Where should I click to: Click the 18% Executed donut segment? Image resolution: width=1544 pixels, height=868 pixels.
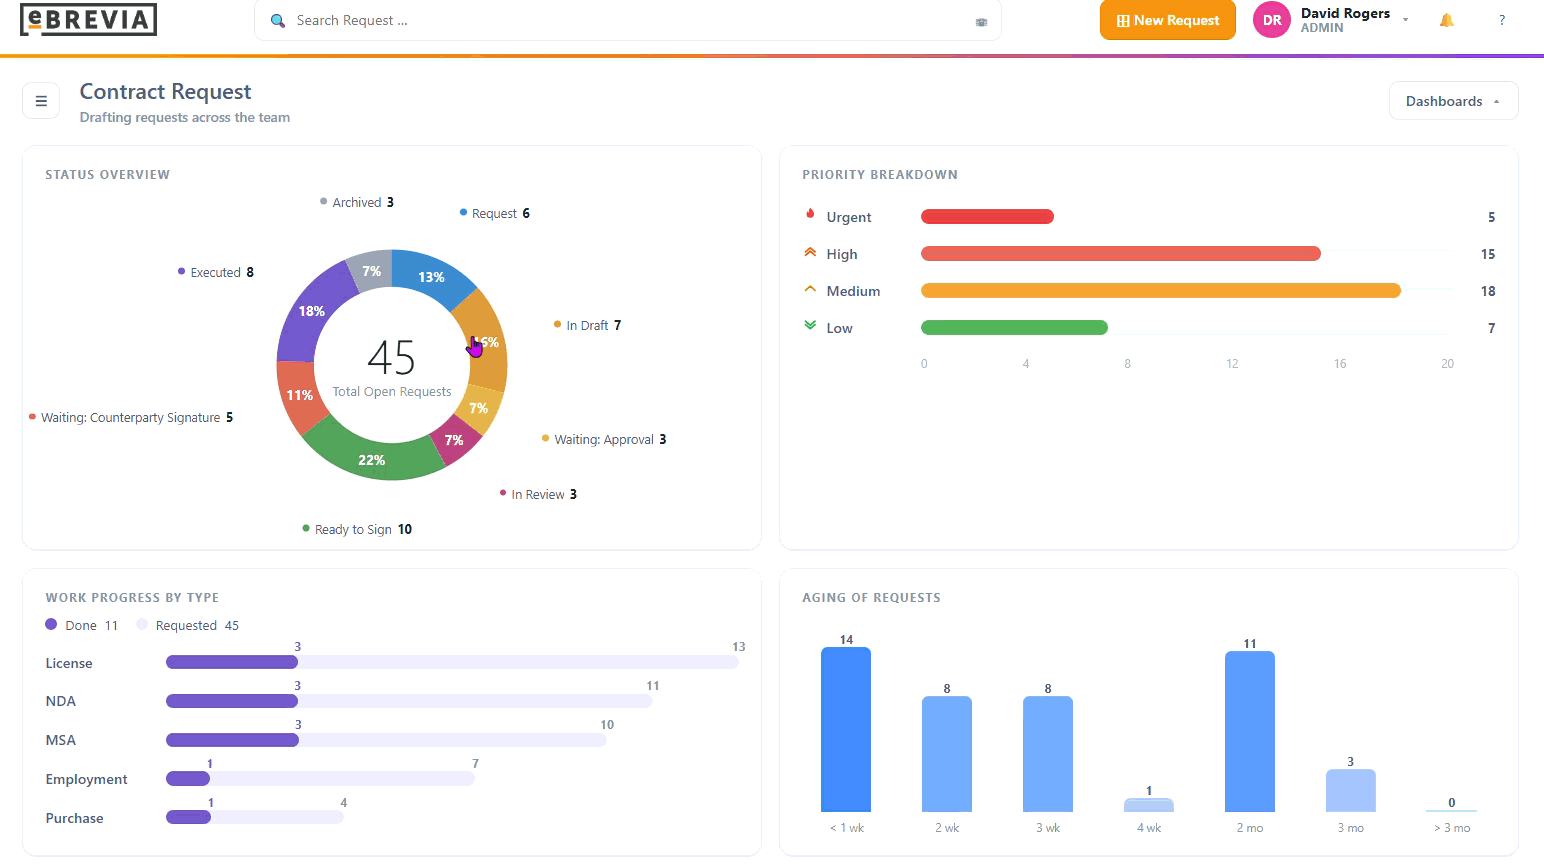[x=312, y=311]
